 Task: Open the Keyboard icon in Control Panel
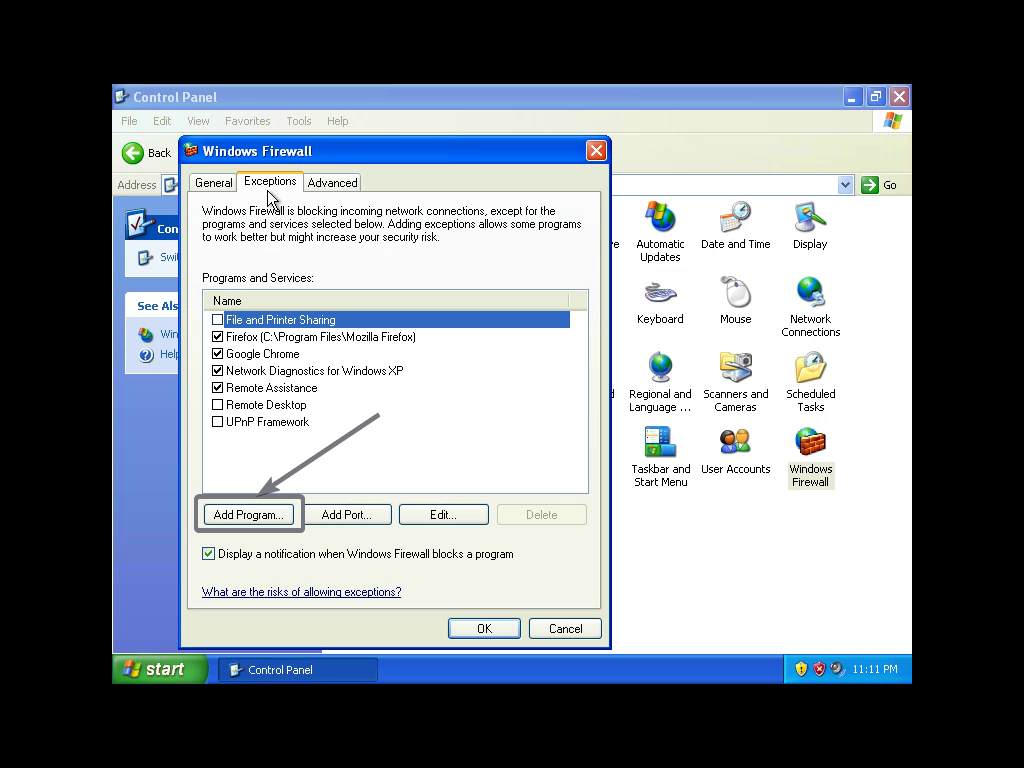click(x=660, y=300)
